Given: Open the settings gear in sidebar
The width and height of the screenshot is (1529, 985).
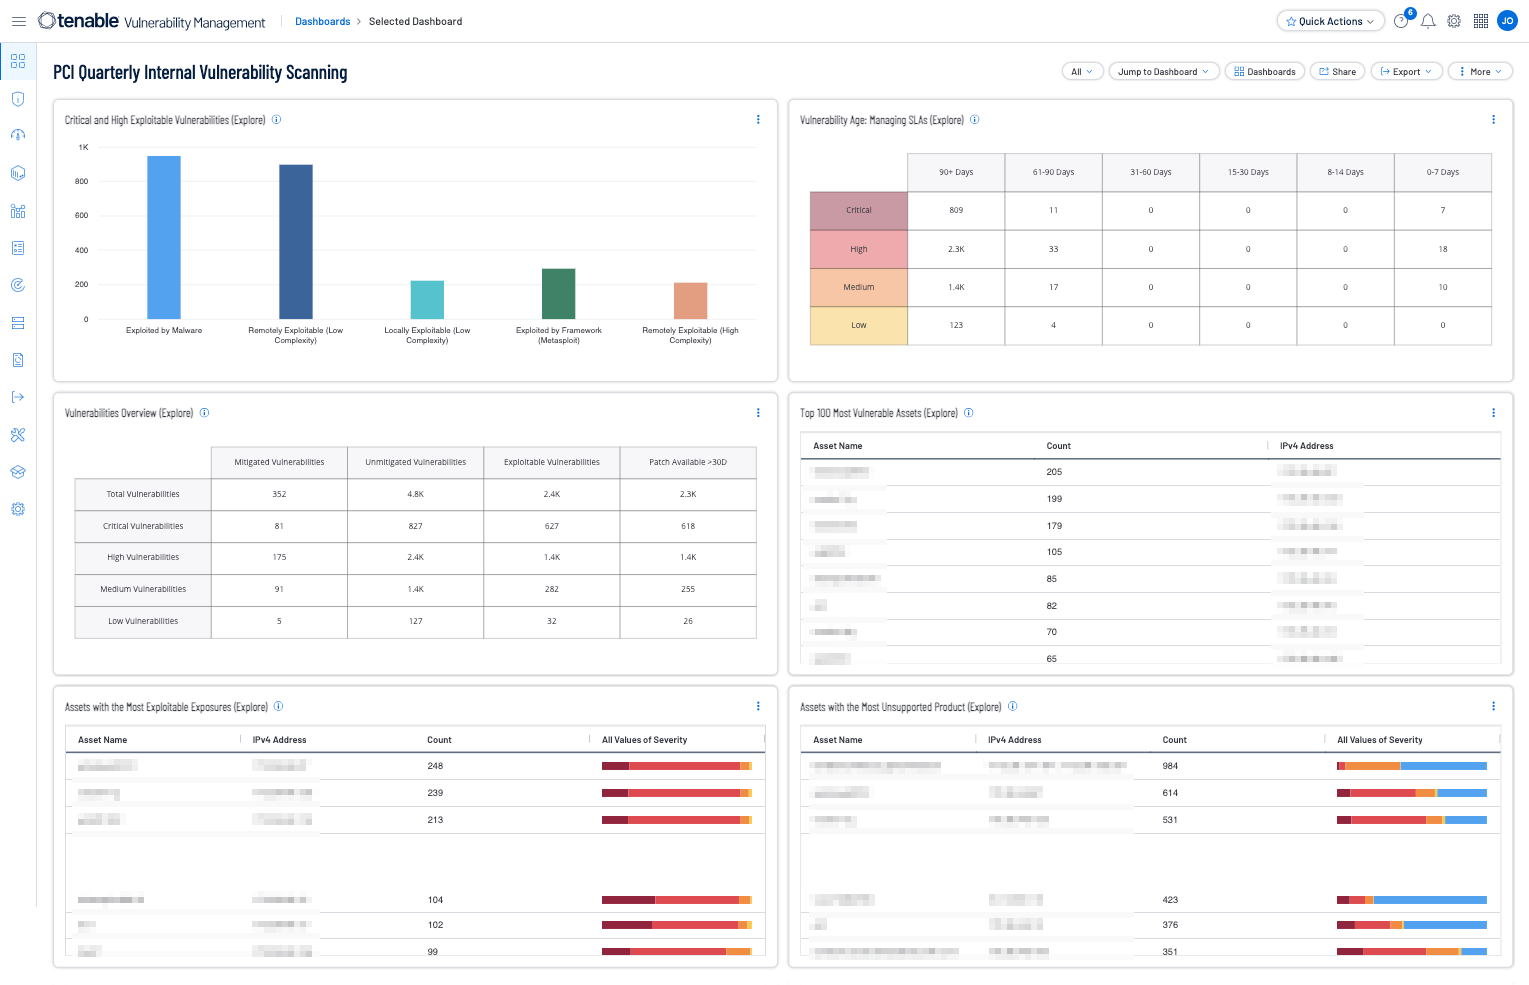Looking at the screenshot, I should click(x=18, y=509).
